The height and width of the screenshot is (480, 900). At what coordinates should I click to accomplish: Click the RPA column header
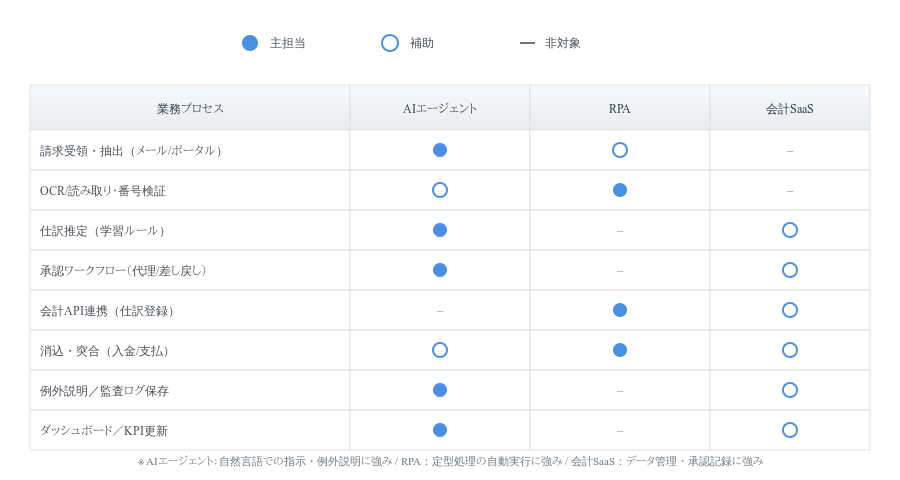tap(620, 108)
